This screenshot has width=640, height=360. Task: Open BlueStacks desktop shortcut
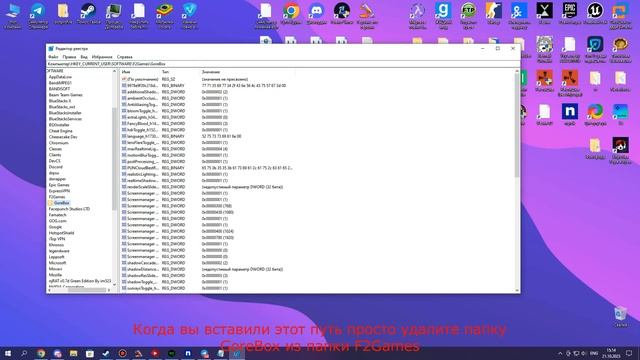164,16
